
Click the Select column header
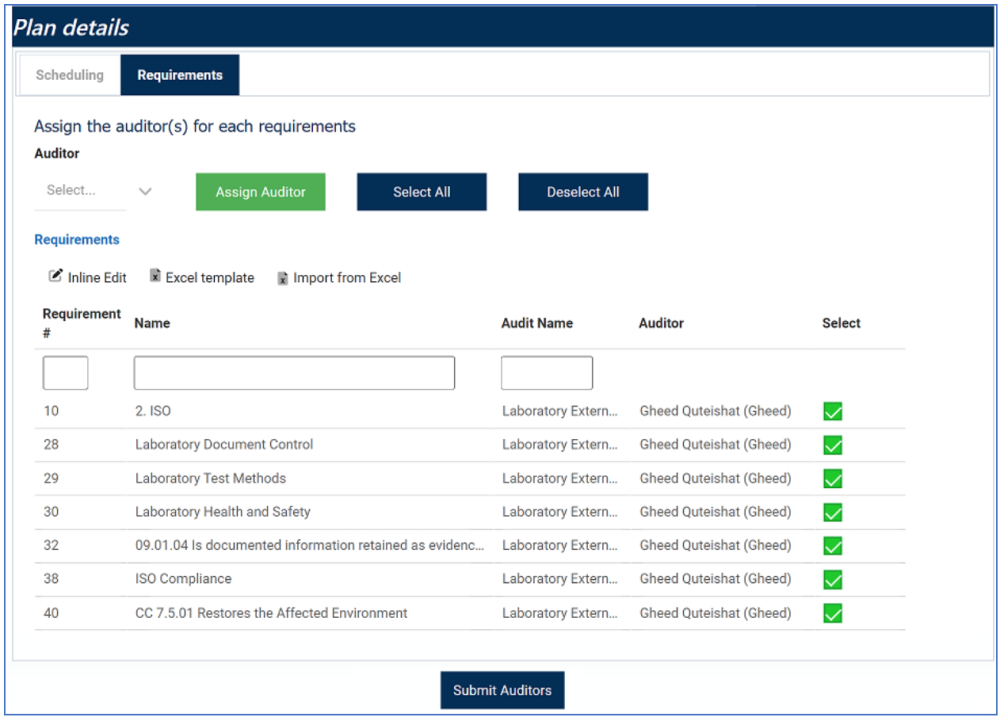coord(841,323)
